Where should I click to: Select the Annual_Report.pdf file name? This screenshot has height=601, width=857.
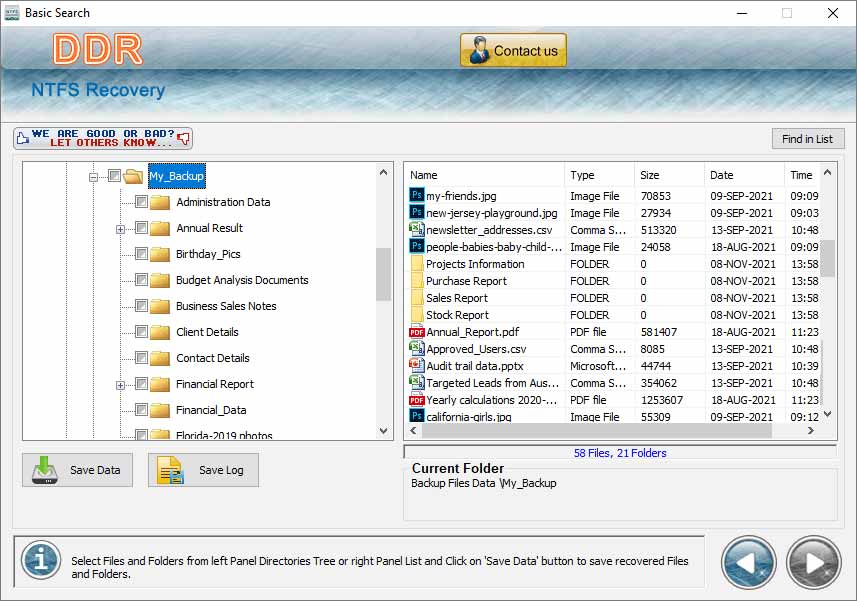coord(473,332)
